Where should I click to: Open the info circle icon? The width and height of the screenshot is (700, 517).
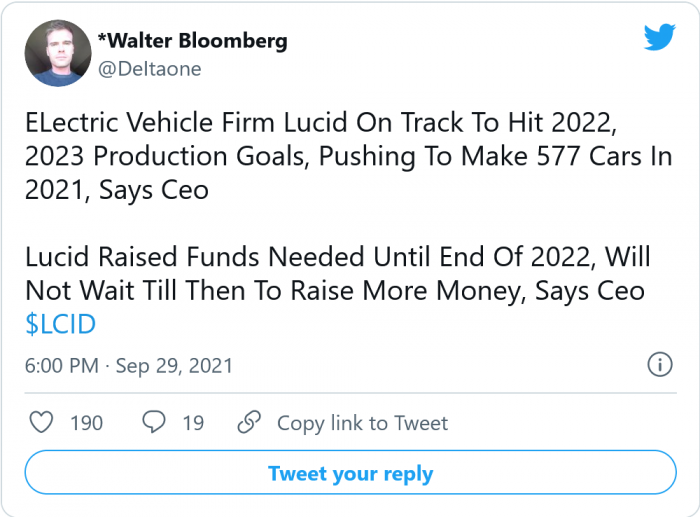[659, 365]
